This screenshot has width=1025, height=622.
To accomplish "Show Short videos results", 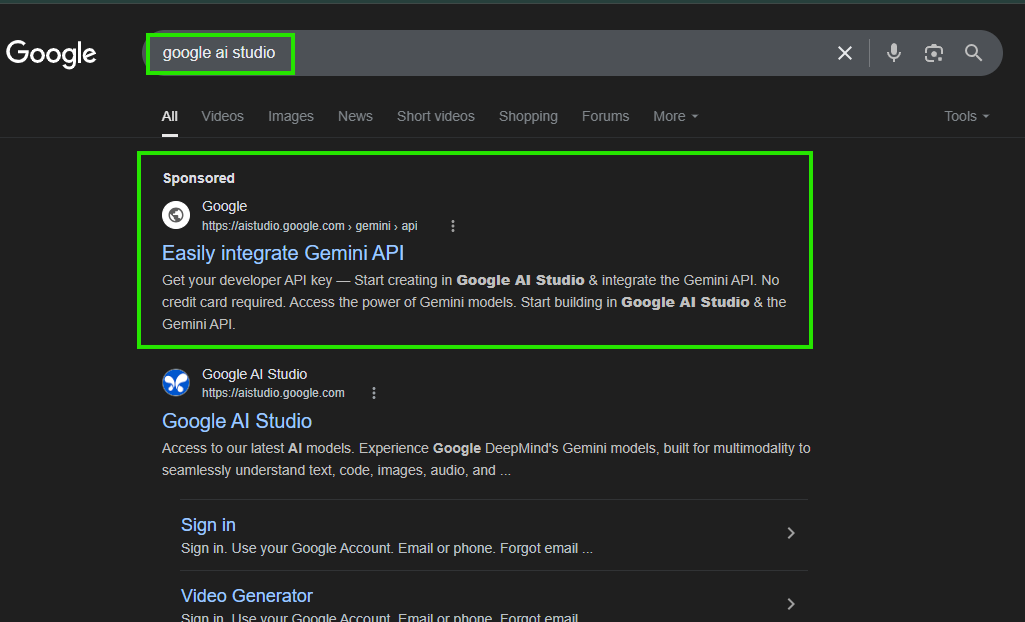I will [435, 116].
